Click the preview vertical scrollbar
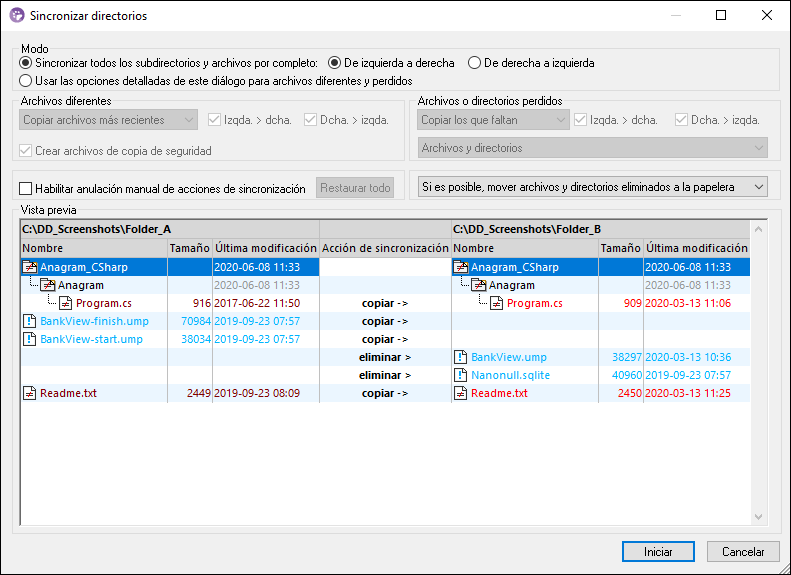This screenshot has width=791, height=575. (758, 380)
